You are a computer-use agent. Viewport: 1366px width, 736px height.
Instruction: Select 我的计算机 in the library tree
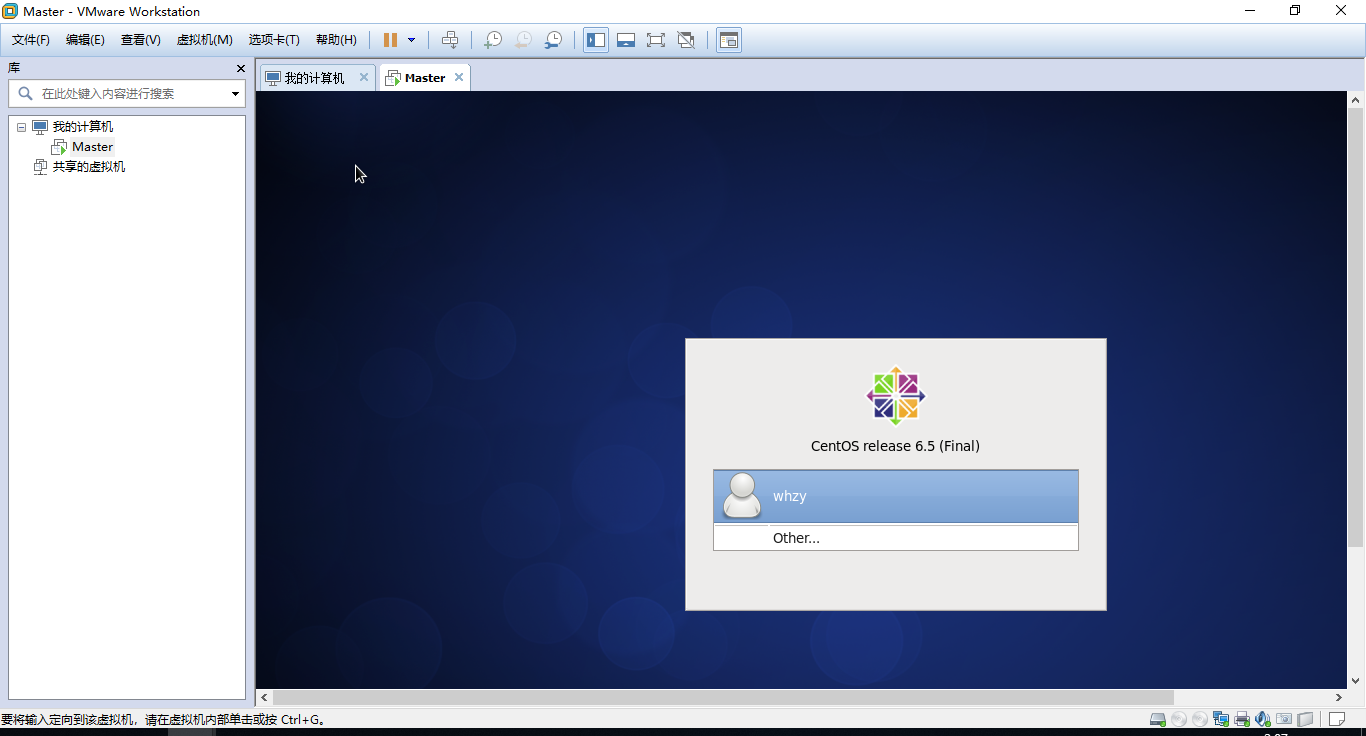(83, 127)
